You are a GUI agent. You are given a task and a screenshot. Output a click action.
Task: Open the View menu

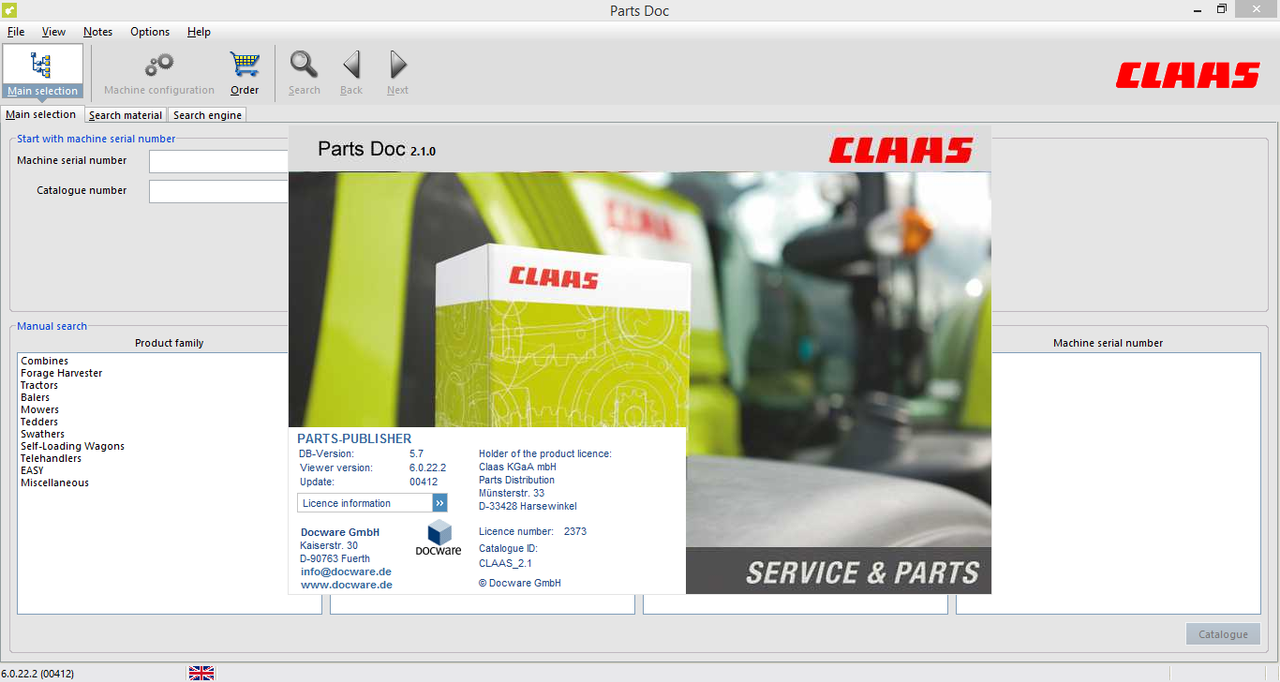[x=54, y=32]
